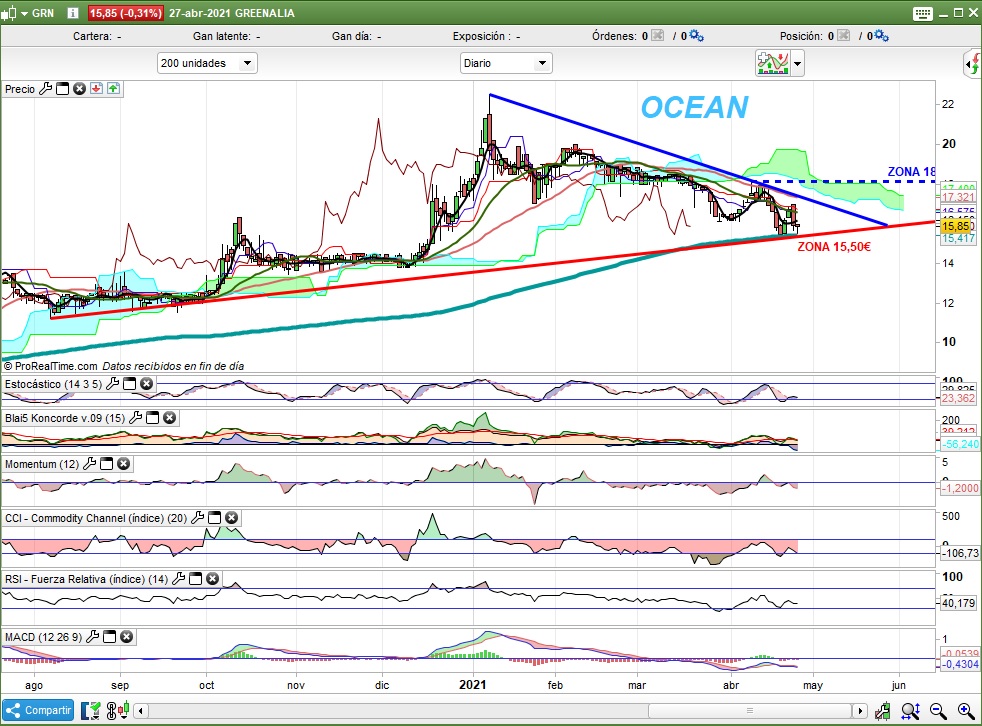Zoom out with the minus magnifier
982x726 pixels.
938,710
